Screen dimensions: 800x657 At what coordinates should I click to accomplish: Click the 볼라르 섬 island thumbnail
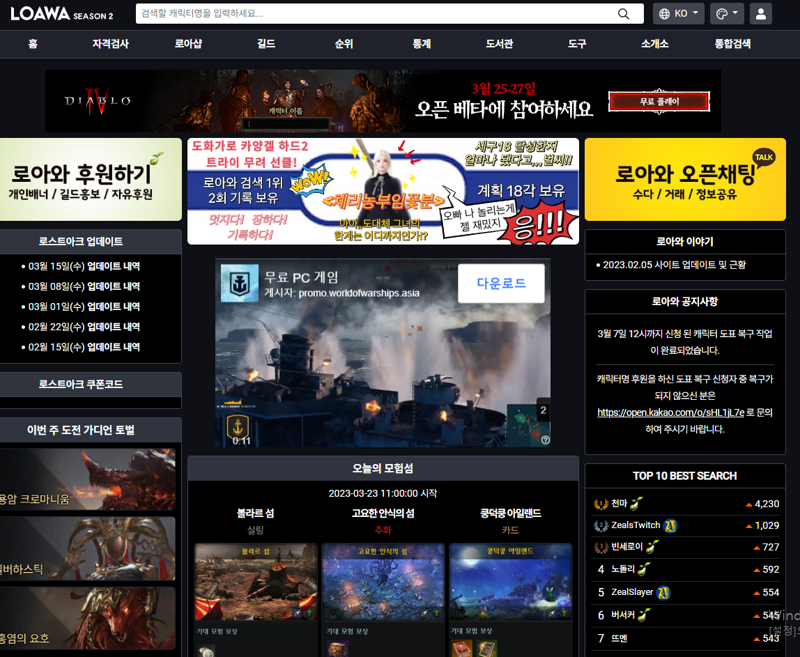256,582
